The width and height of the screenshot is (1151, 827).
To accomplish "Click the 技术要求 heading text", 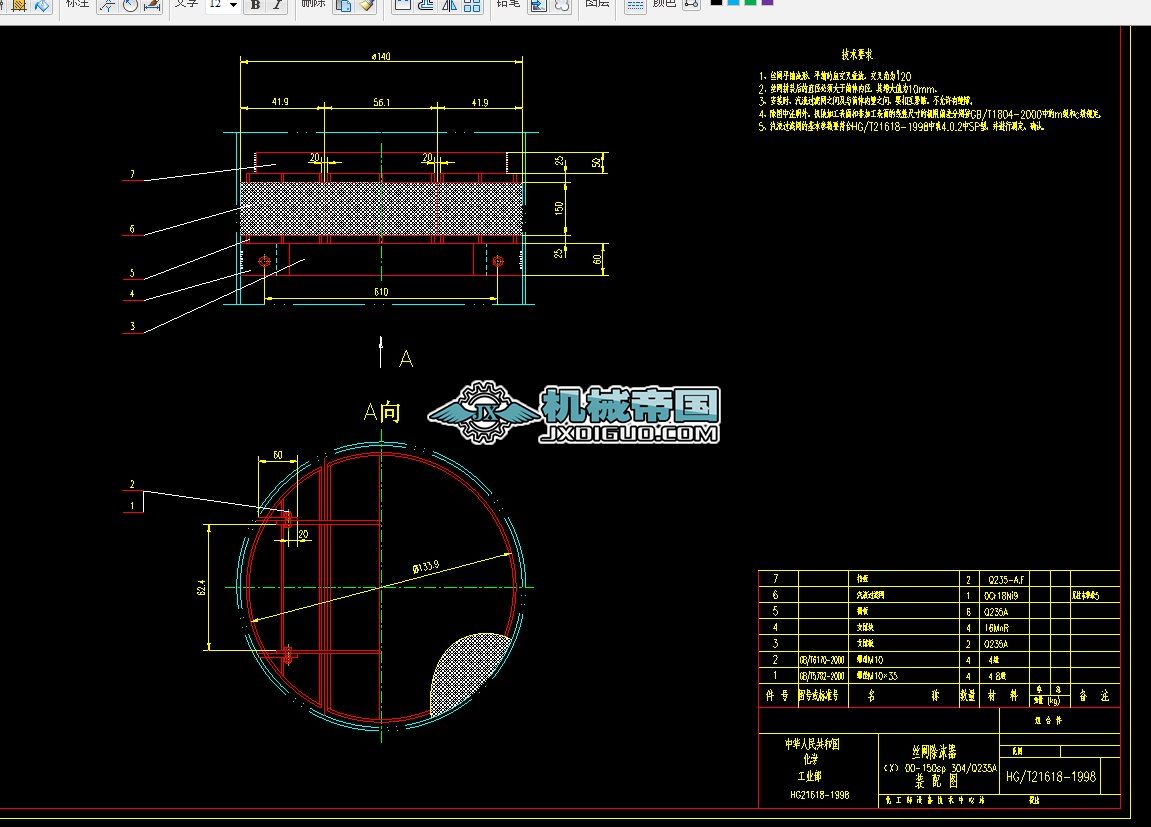I will 857,54.
